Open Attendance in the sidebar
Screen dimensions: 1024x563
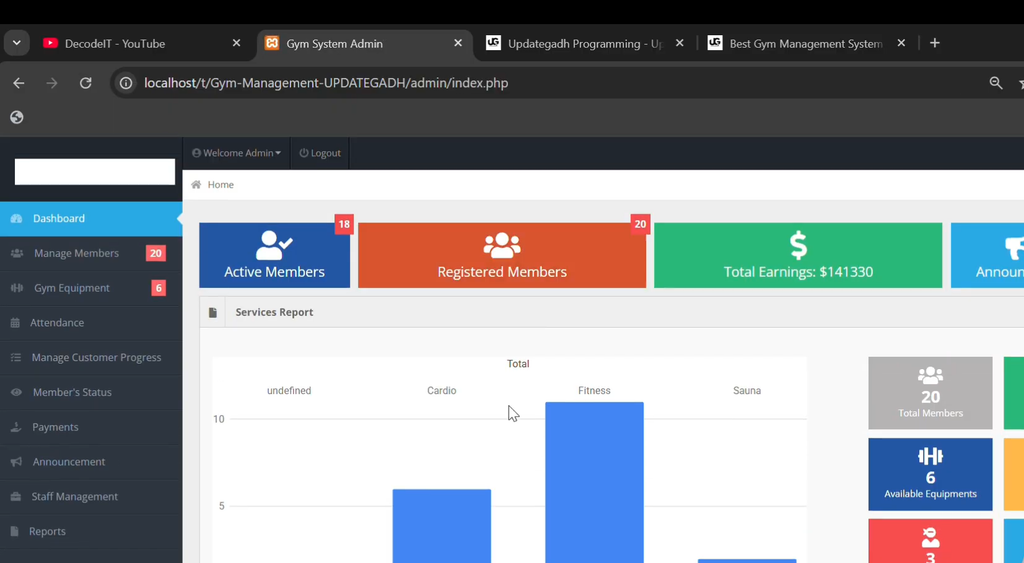(x=91, y=323)
